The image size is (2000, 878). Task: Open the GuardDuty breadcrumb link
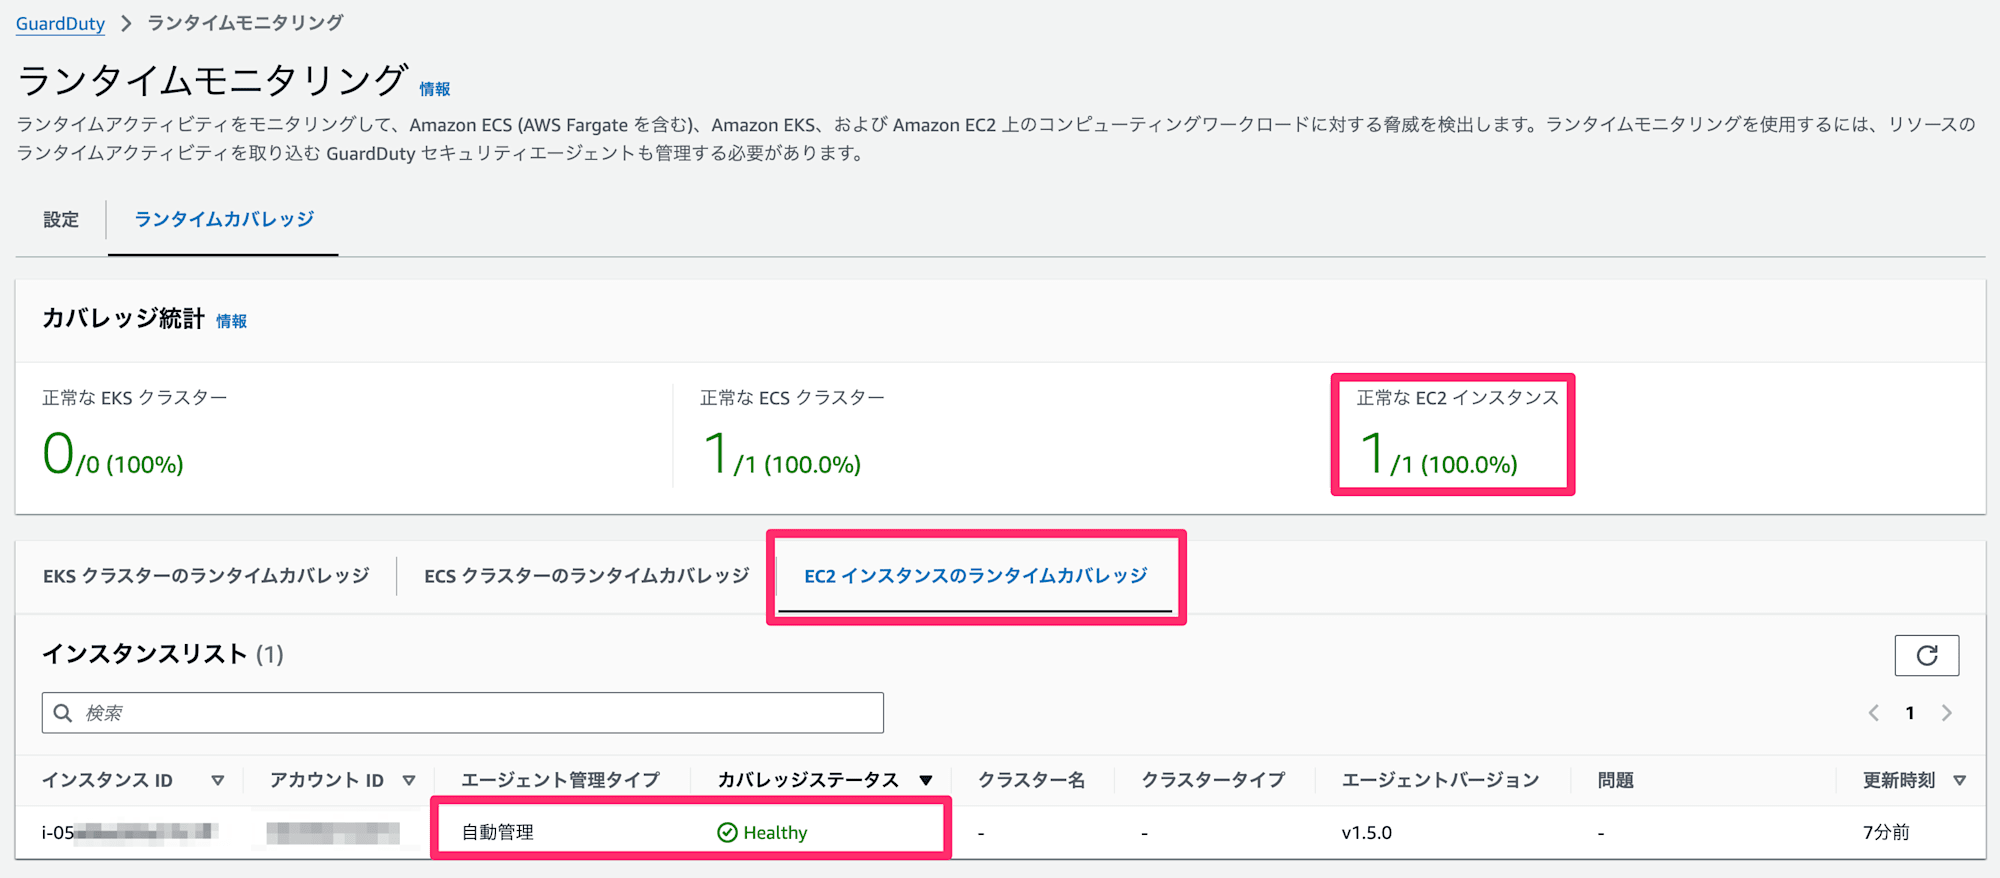point(60,23)
